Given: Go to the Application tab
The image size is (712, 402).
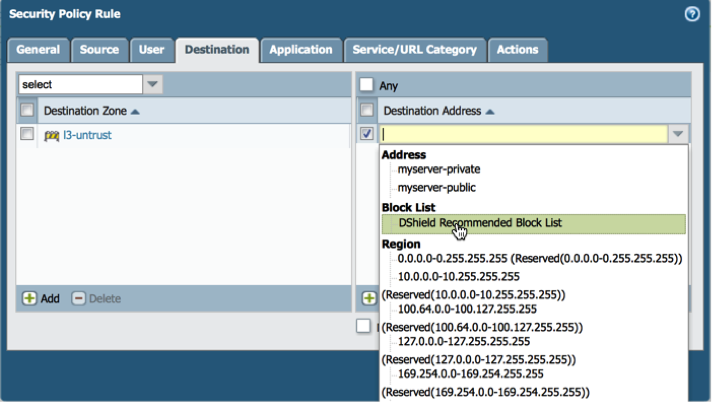Looking at the screenshot, I should pos(301,50).
